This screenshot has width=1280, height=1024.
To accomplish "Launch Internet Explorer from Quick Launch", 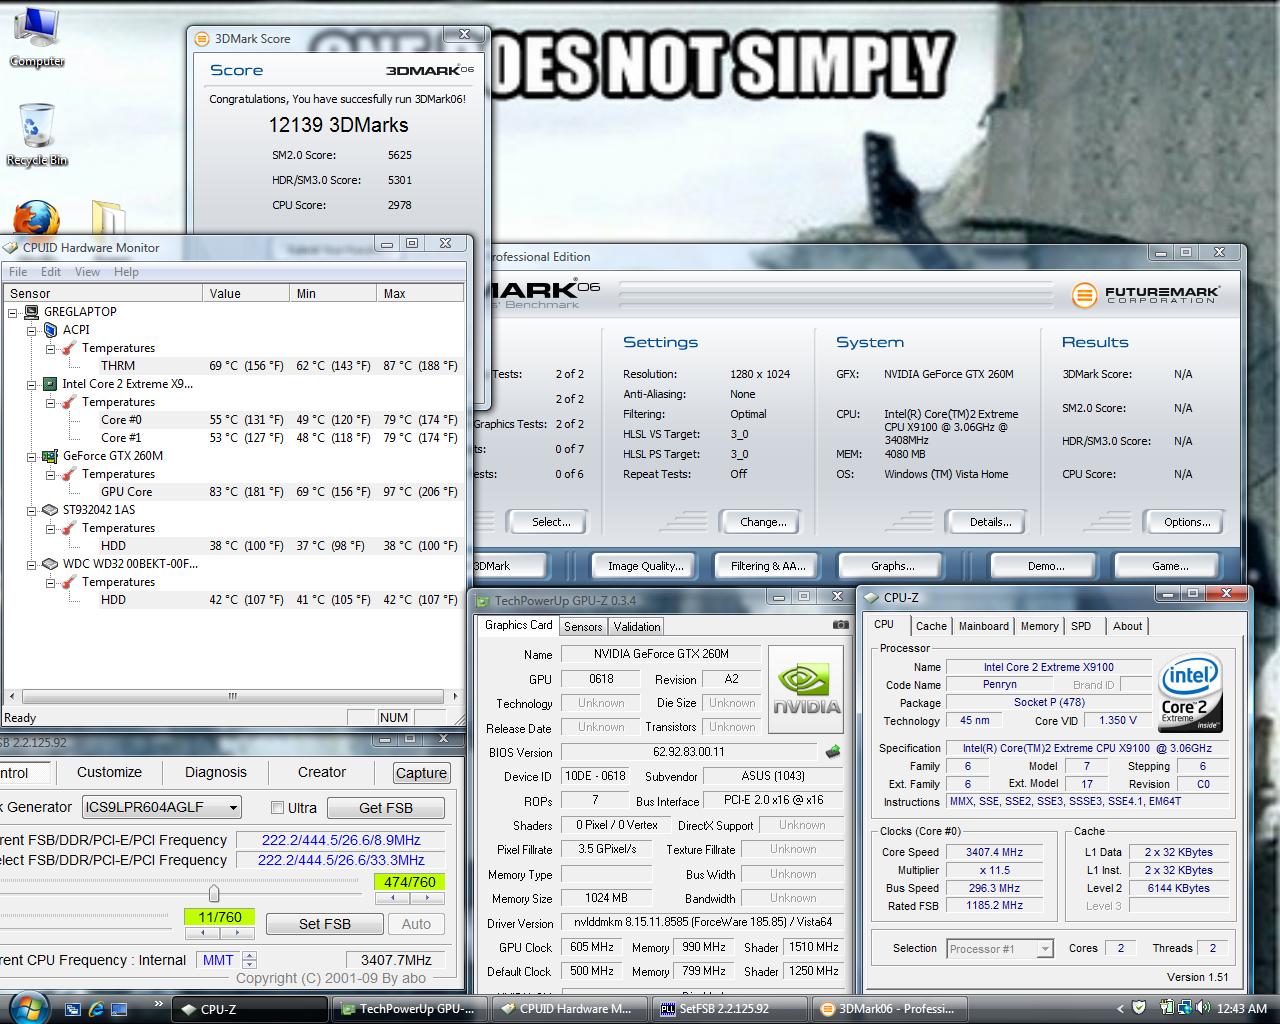I will (96, 1009).
